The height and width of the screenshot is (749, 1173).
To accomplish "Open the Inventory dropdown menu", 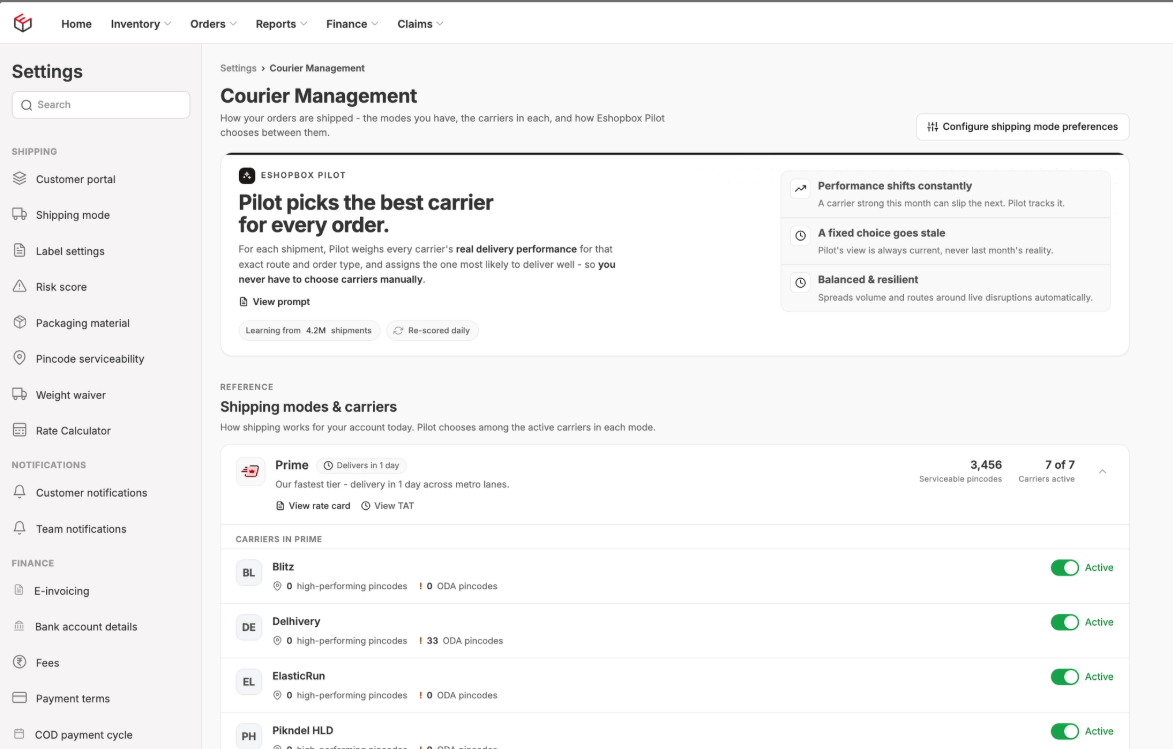I will pos(141,24).
